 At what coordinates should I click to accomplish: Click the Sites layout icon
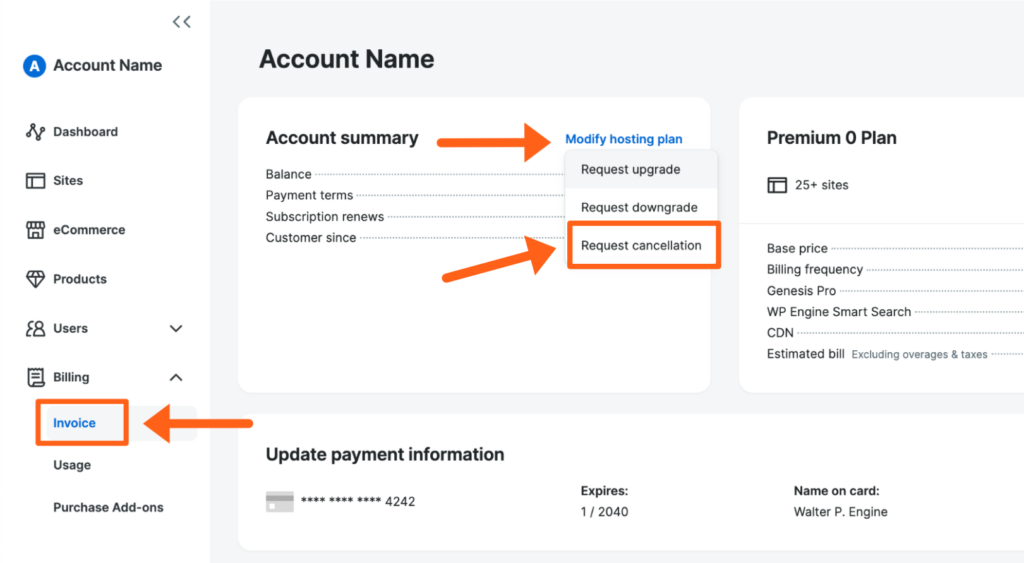tap(36, 181)
